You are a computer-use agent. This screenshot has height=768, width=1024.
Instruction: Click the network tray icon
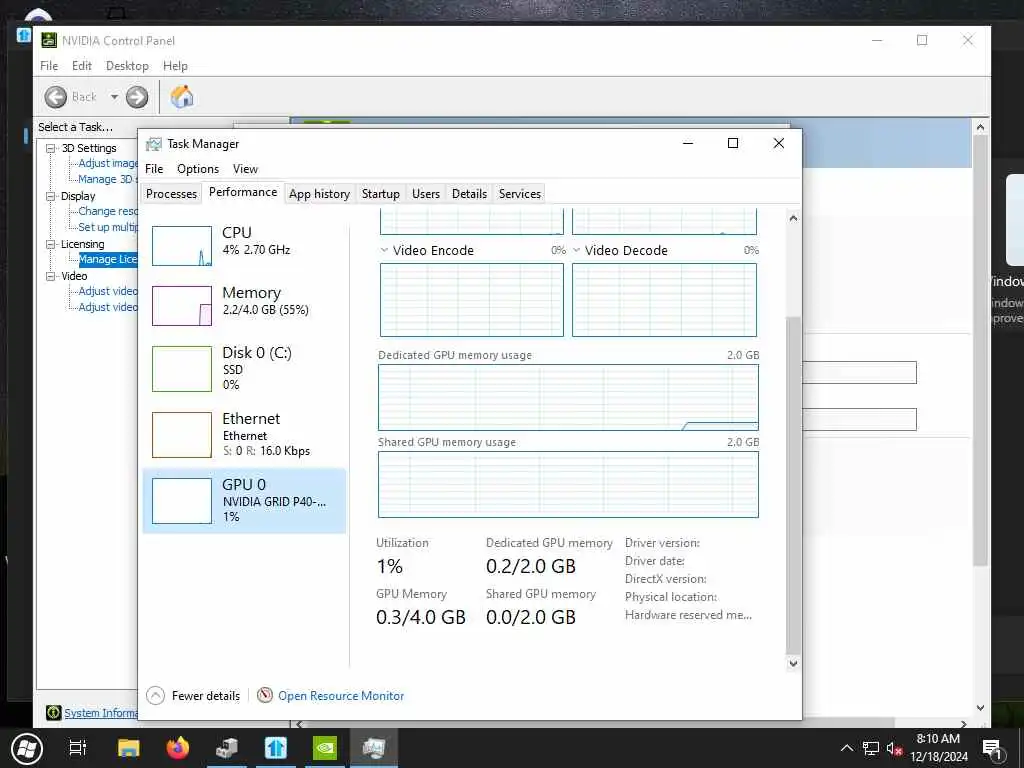pos(871,748)
